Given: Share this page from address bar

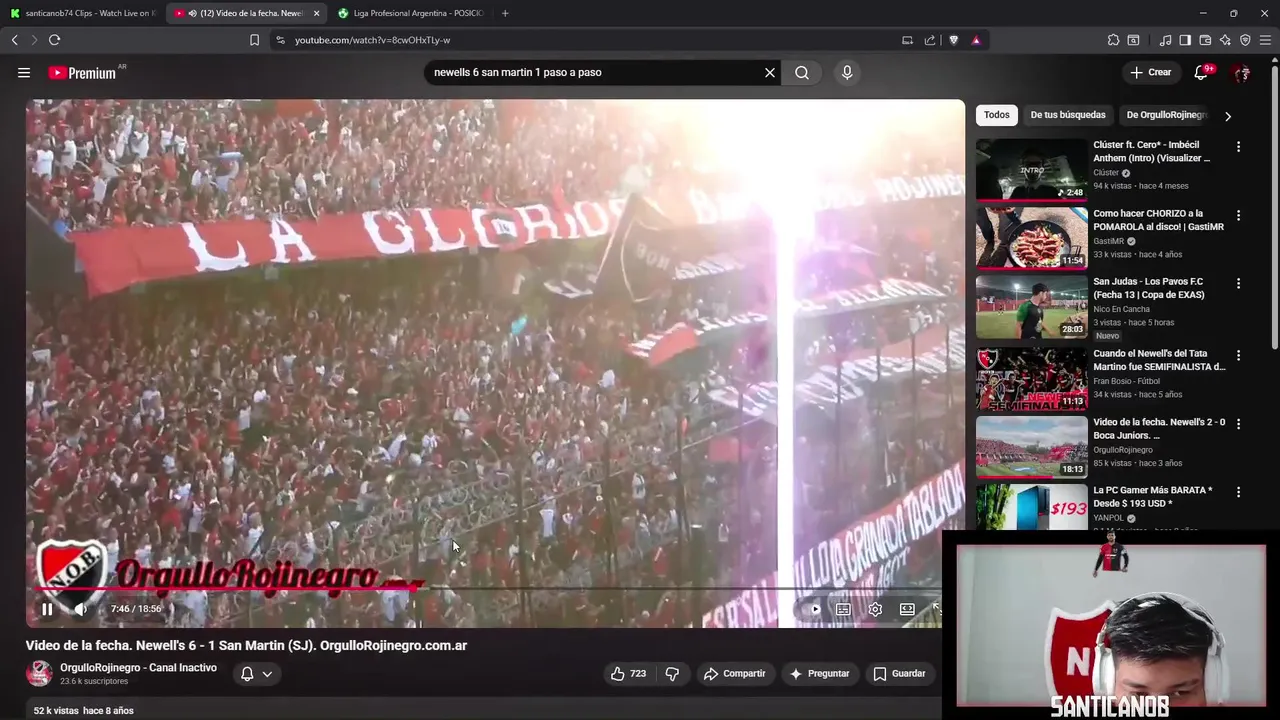Looking at the screenshot, I should pyautogui.click(x=930, y=40).
